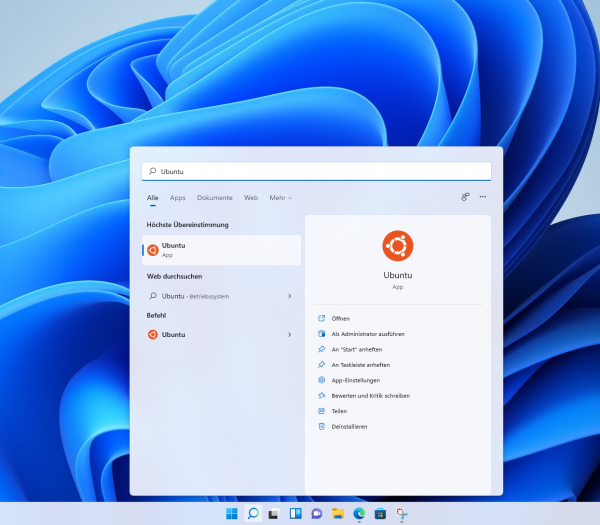This screenshot has width=600, height=525.
Task: Switch to the Dokumente tab
Action: point(215,198)
